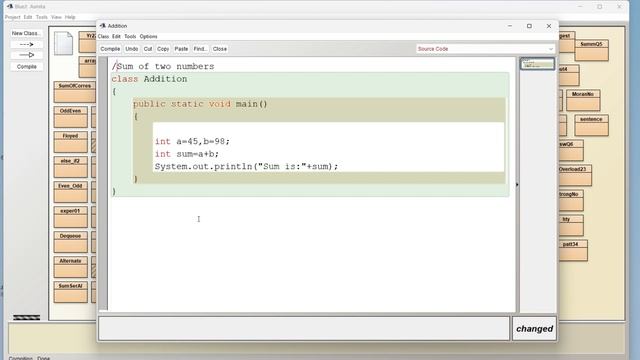Open the Project menu in BlueJ window
This screenshot has height=360, width=640.
coord(13,17)
